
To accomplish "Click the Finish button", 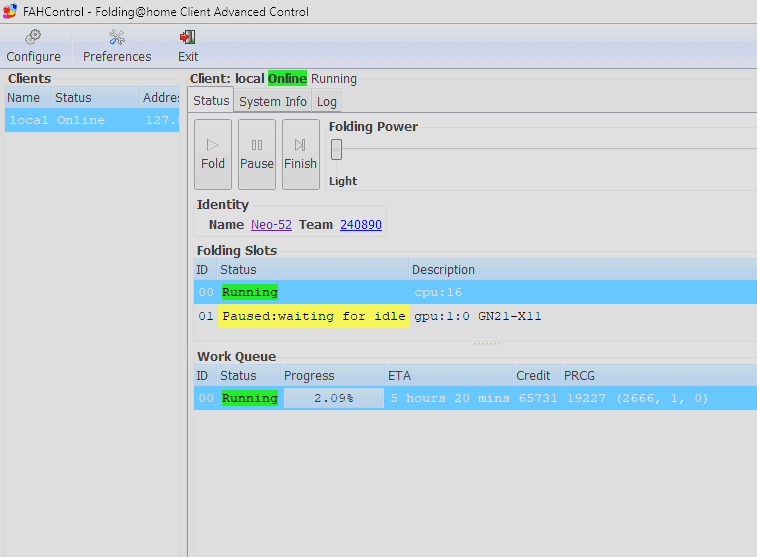I will (301, 154).
